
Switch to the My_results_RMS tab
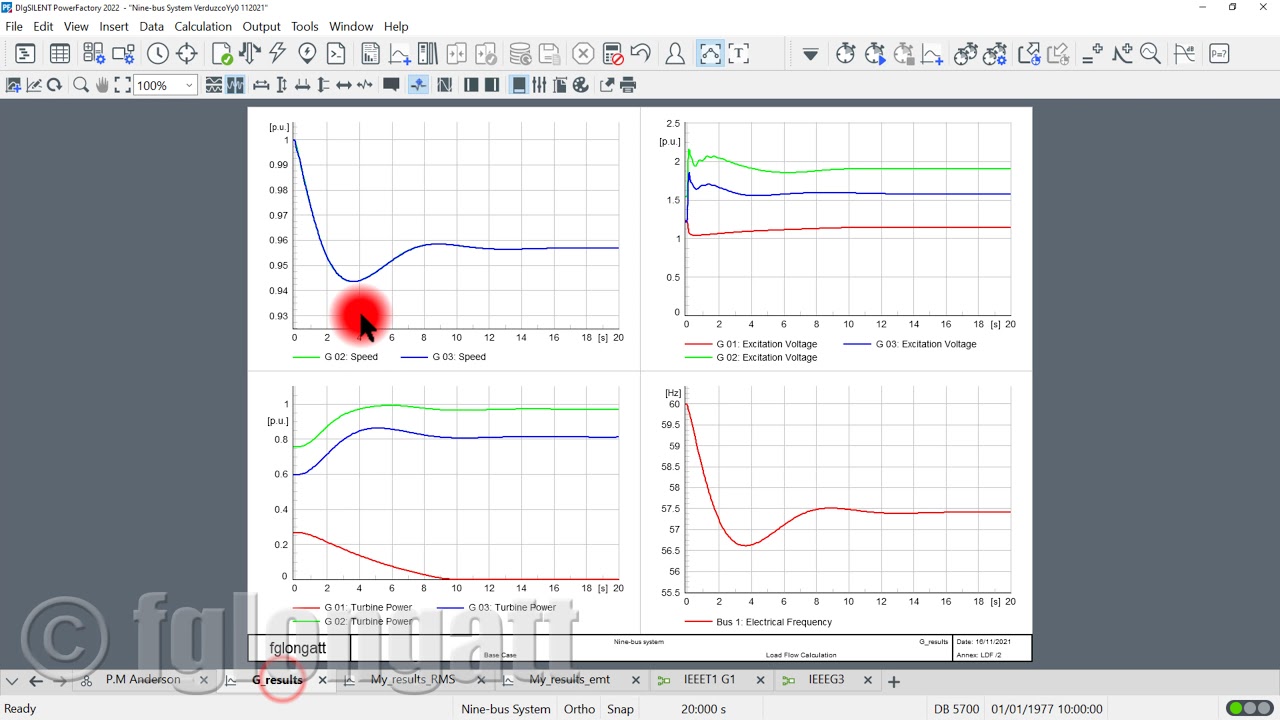click(x=413, y=680)
